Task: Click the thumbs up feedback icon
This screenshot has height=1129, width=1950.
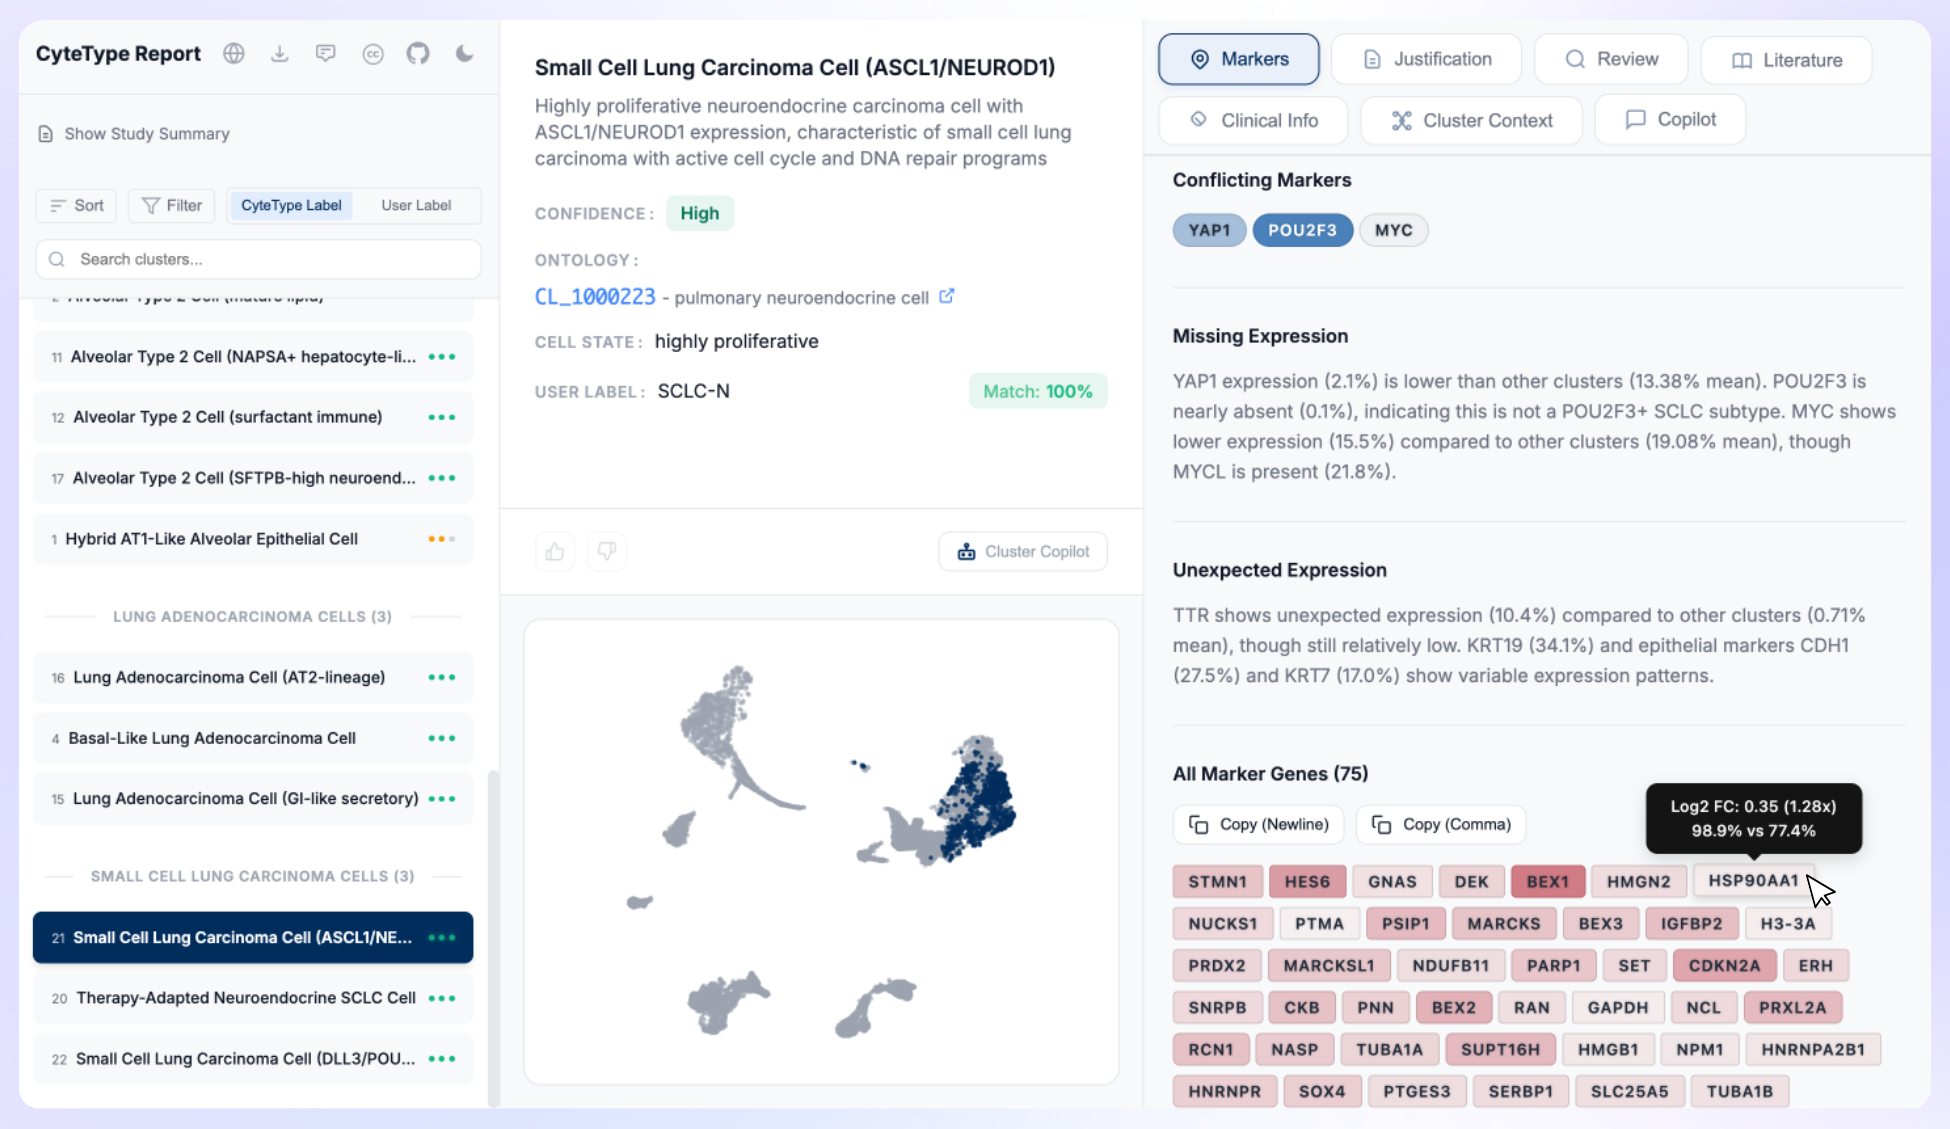Action: [x=555, y=551]
